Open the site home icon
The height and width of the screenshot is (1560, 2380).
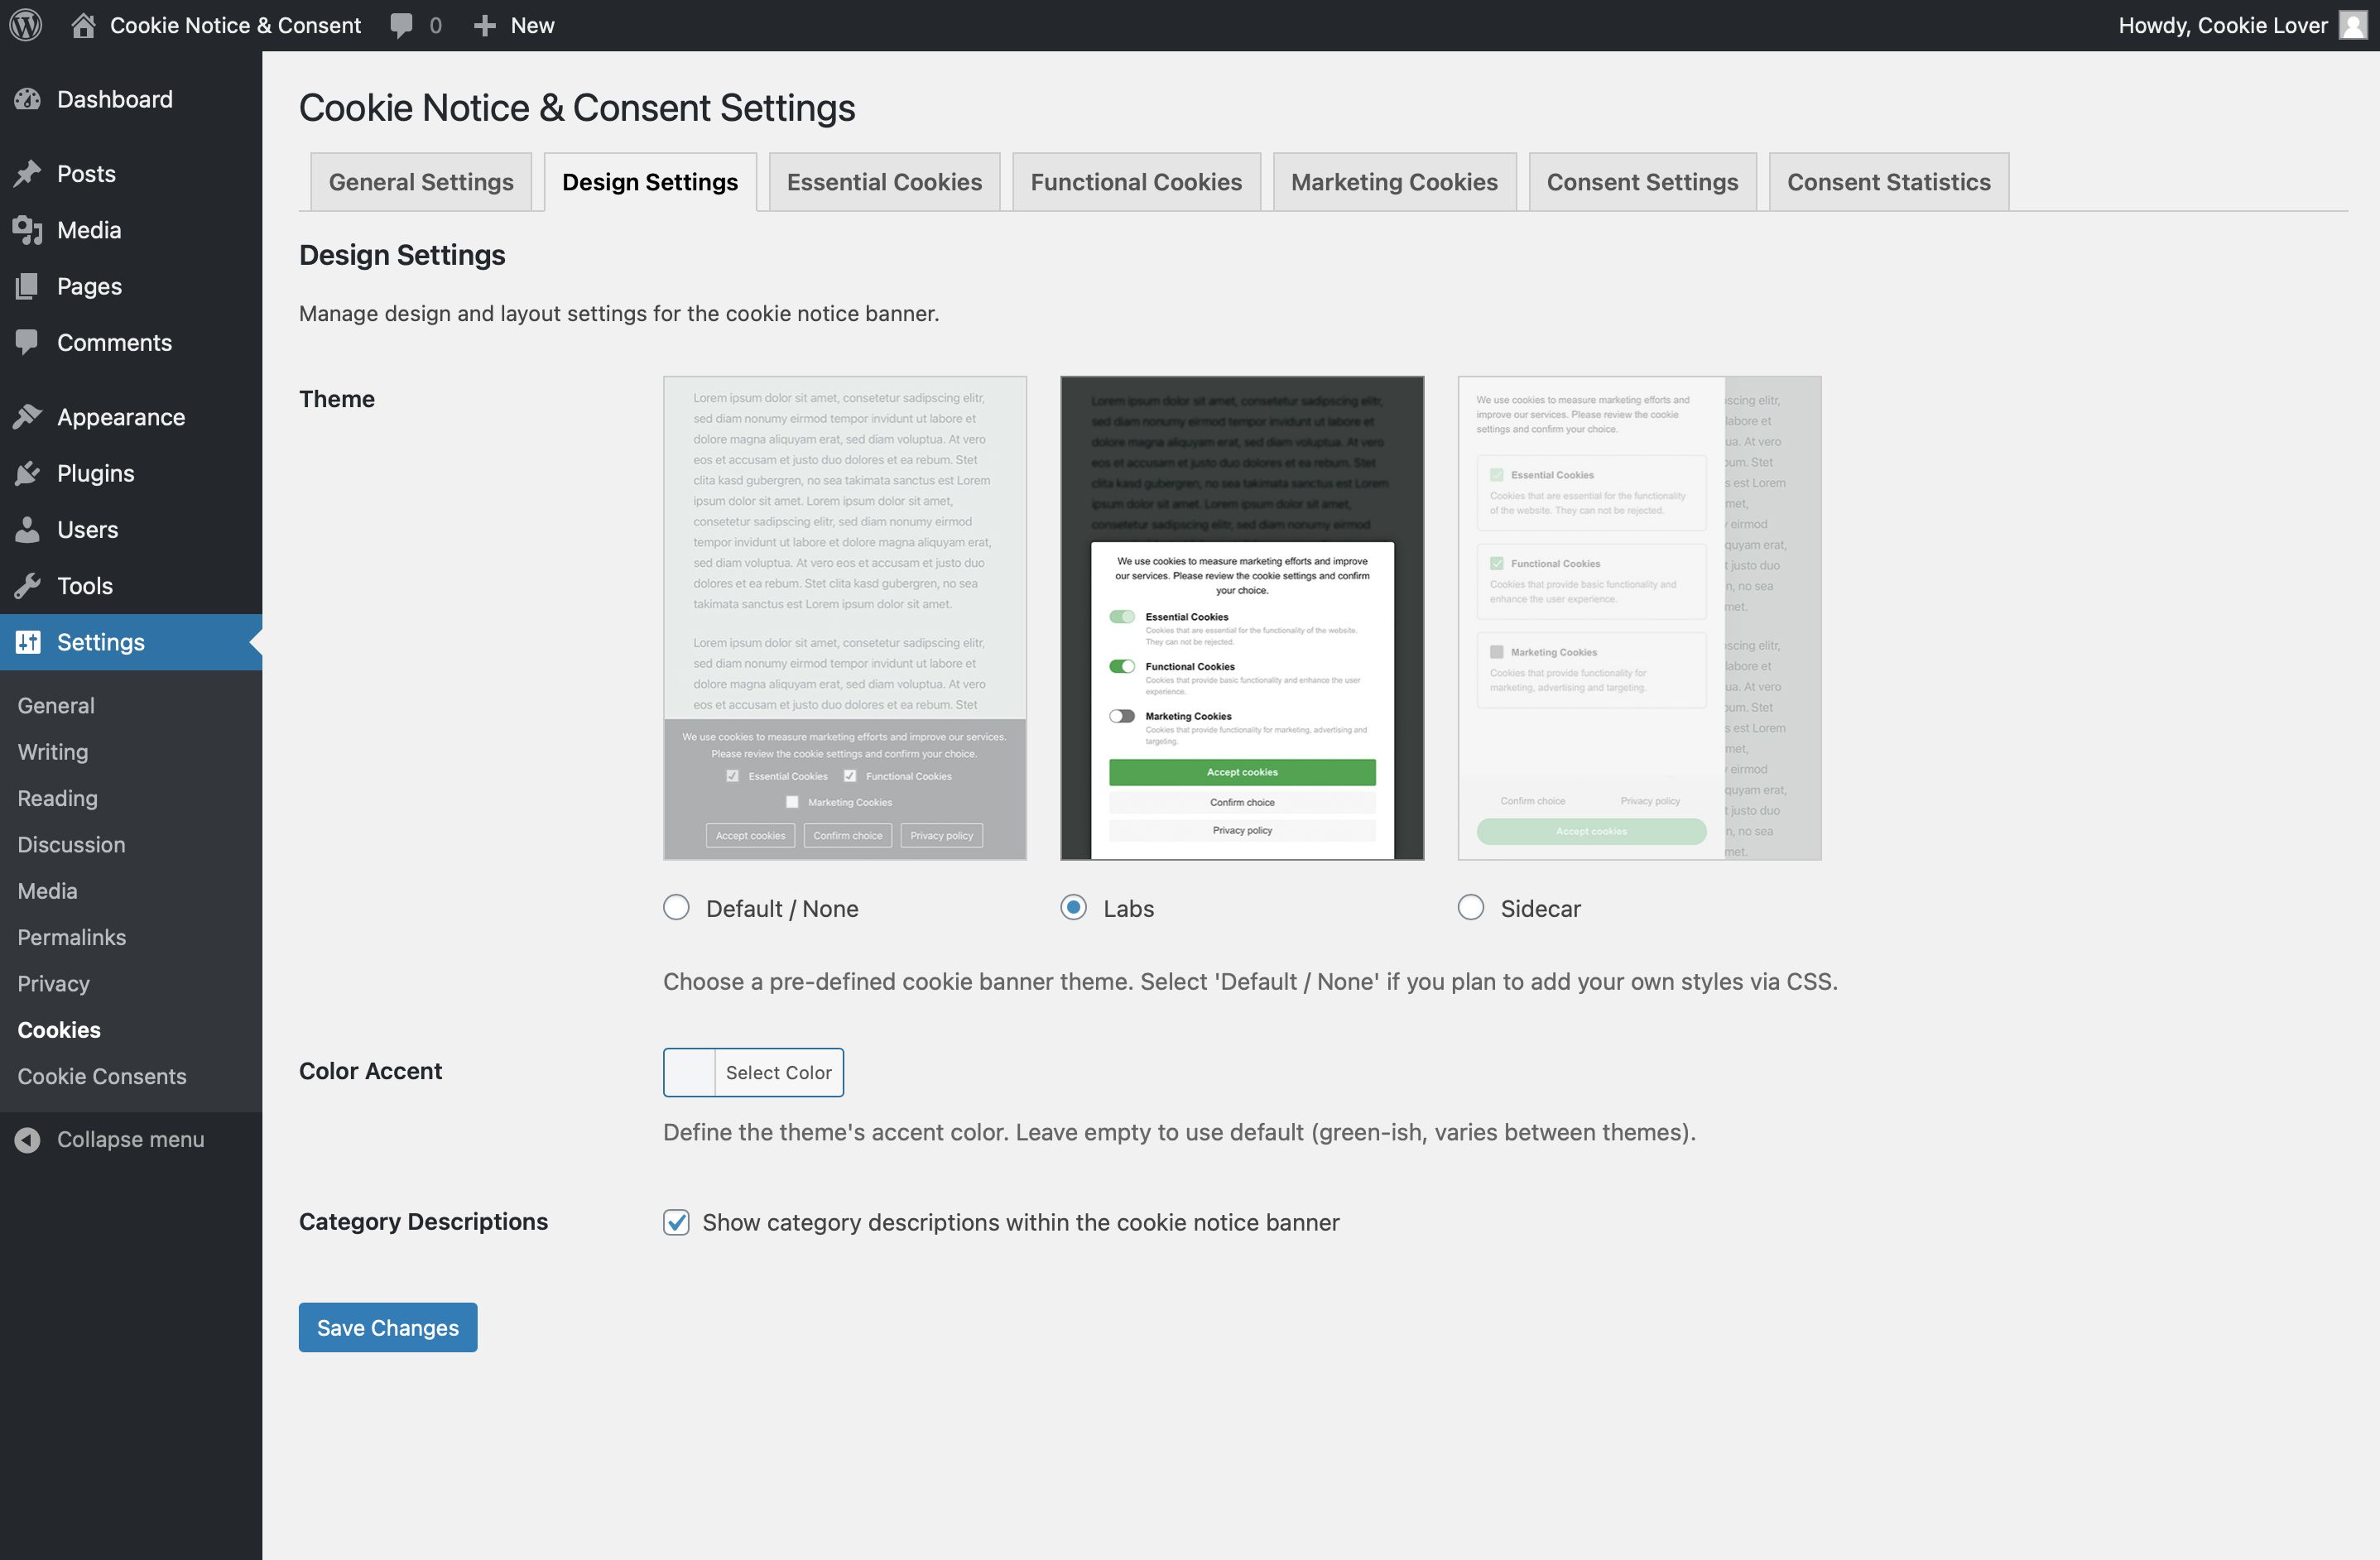point(84,25)
